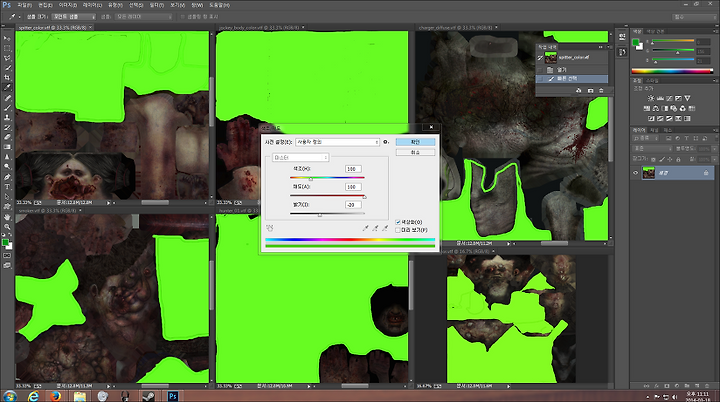
Task: Select the Type tool in toolbox
Action: [x=7, y=187]
